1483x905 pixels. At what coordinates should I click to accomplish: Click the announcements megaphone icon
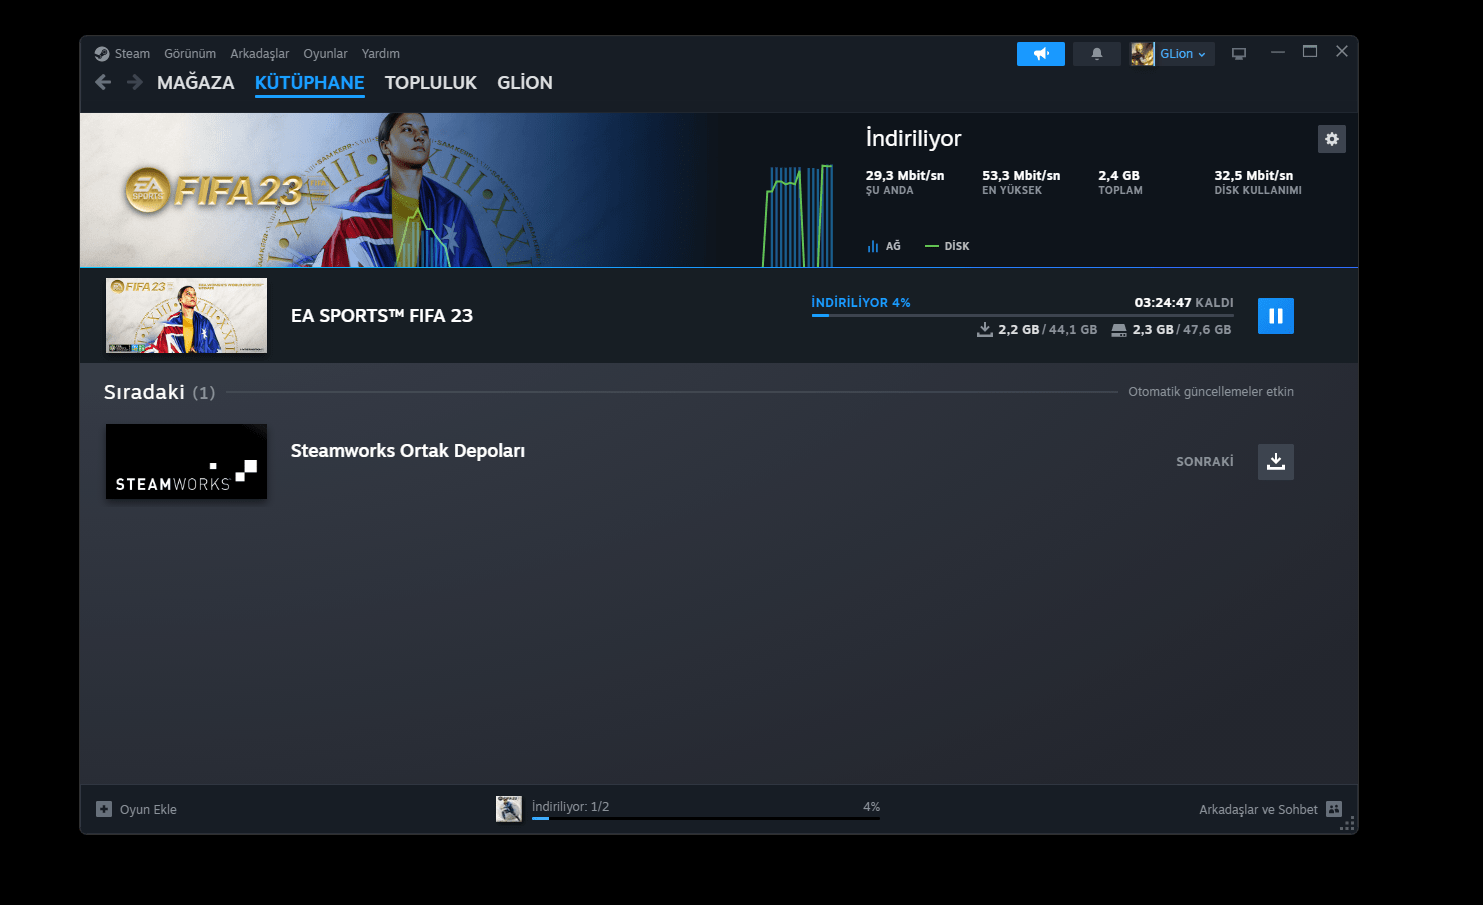[x=1041, y=54]
